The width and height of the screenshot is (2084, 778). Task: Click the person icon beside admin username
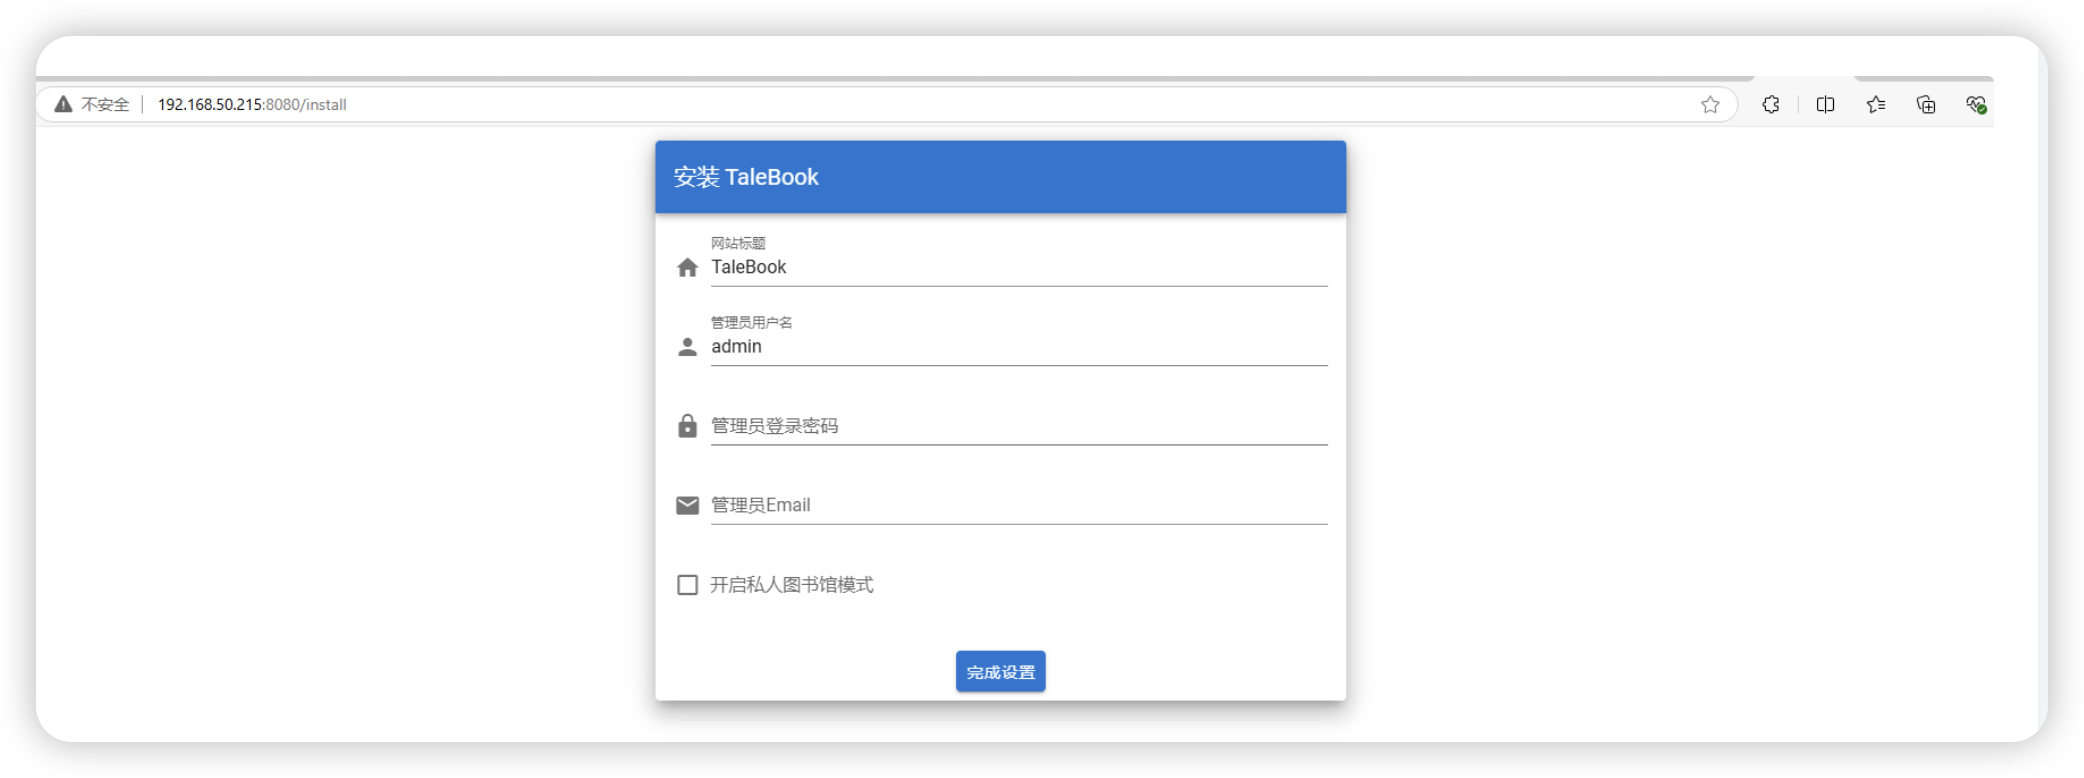(687, 347)
